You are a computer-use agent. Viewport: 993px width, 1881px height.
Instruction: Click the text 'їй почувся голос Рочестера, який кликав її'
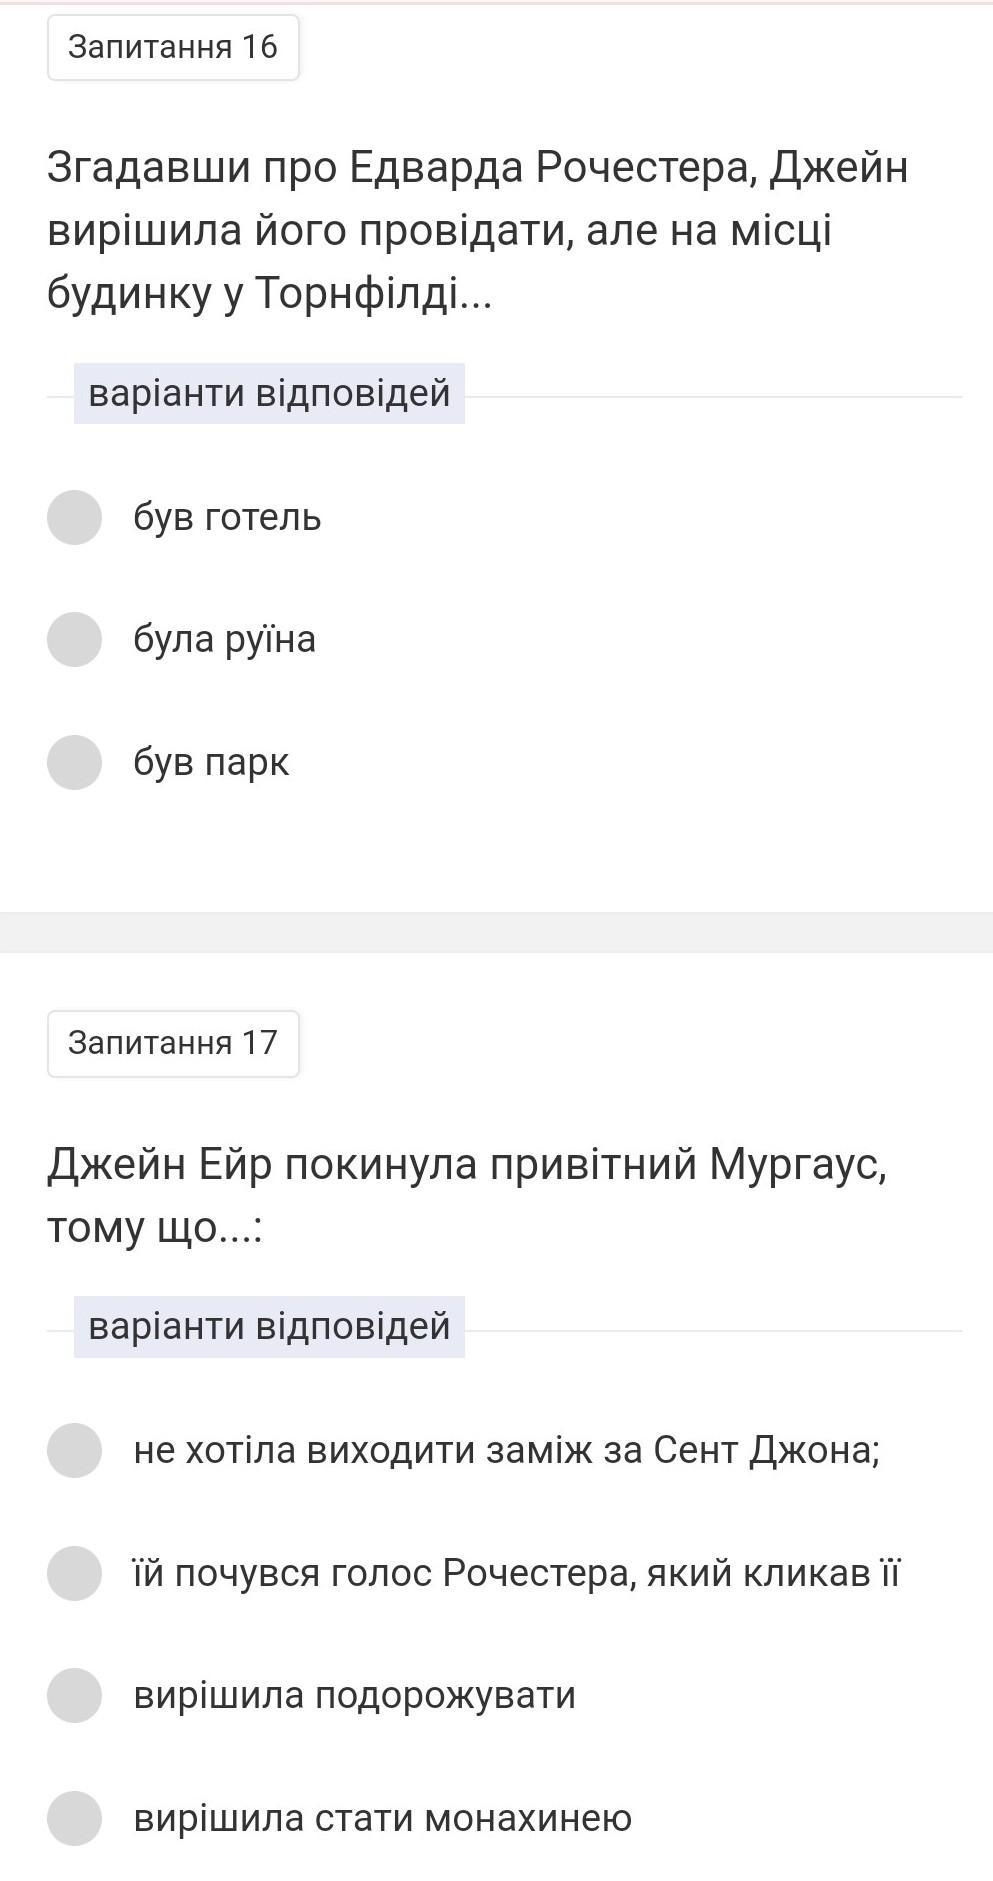[516, 1573]
